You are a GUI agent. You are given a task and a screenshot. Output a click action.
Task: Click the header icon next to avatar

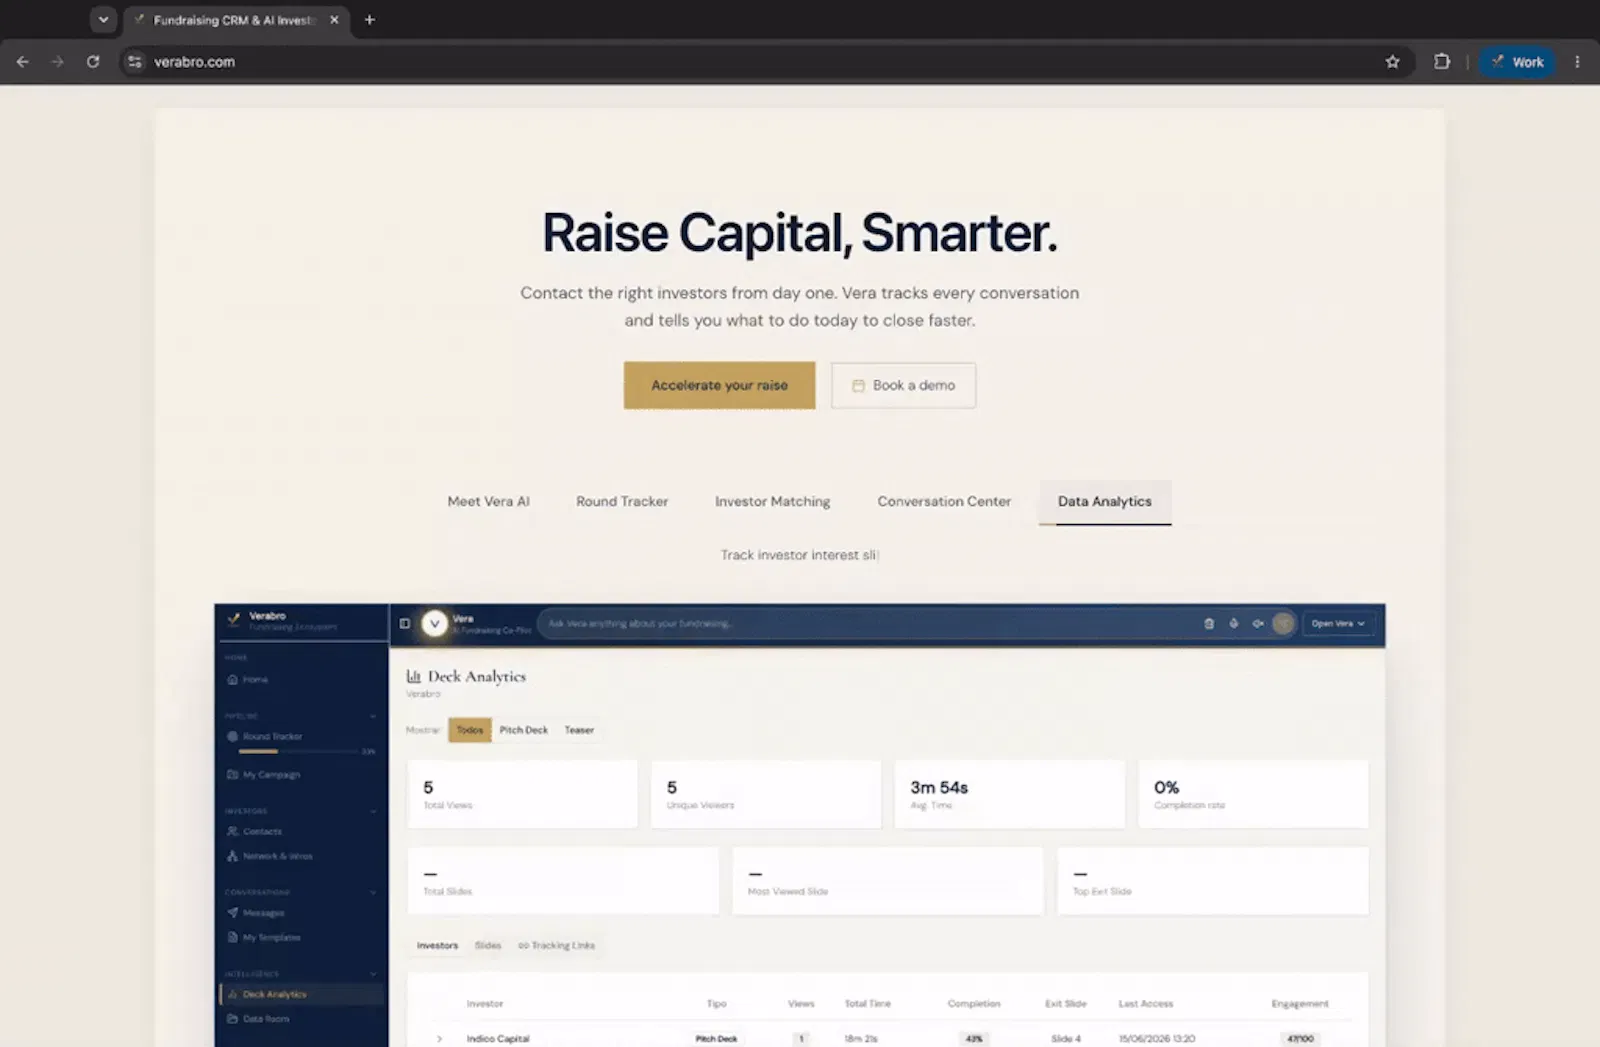[x=1258, y=623]
